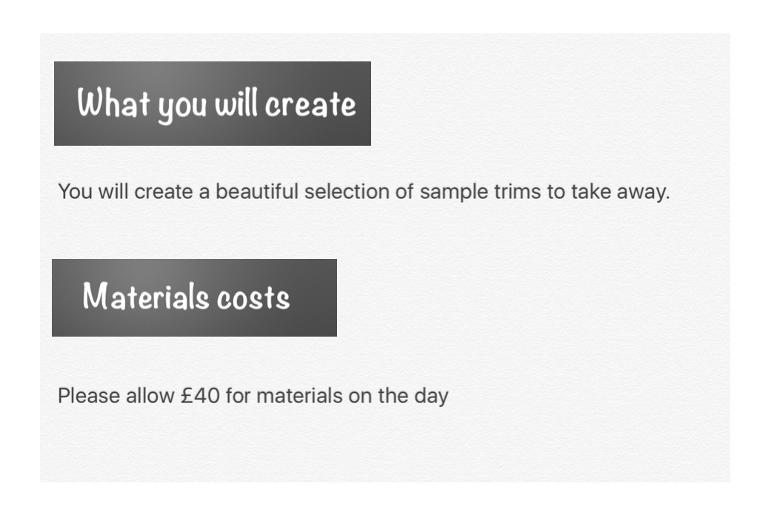
Task: Click the word "will" in the top banner
Action: [236, 103]
